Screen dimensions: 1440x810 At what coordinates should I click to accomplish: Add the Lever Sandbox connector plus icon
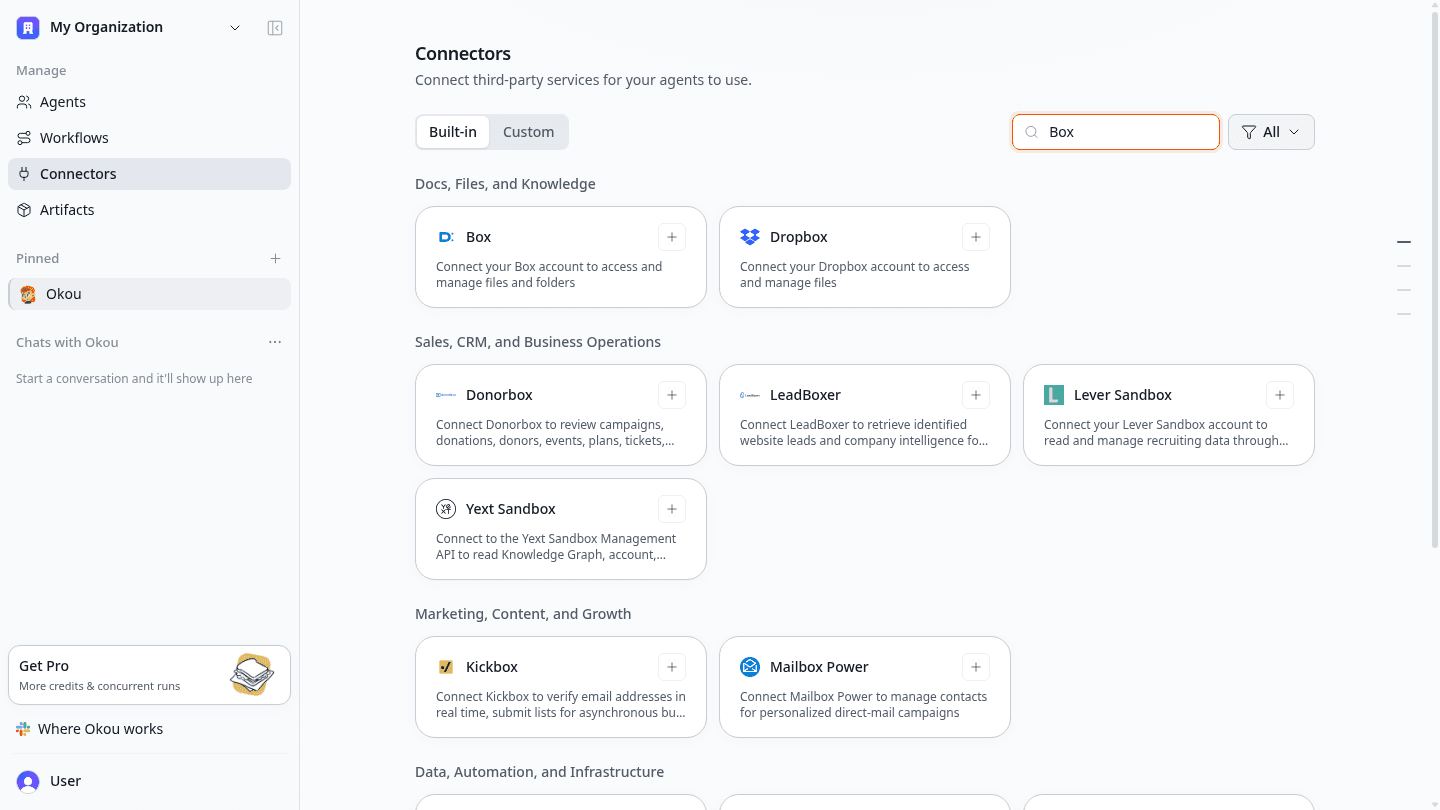click(1280, 395)
